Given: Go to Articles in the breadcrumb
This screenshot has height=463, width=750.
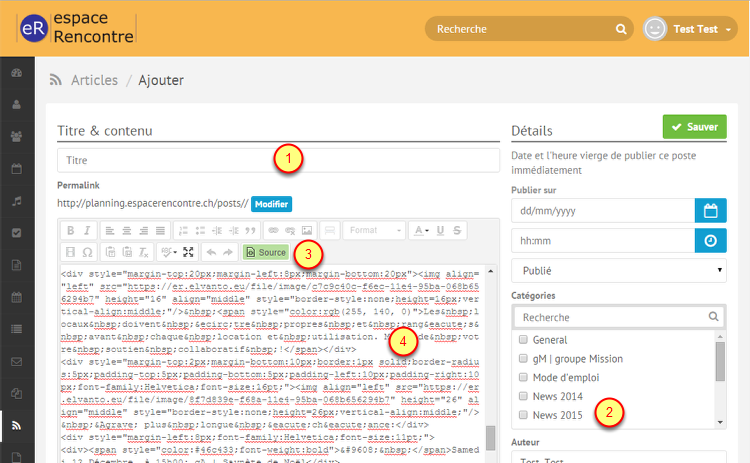Looking at the screenshot, I should 94,80.
